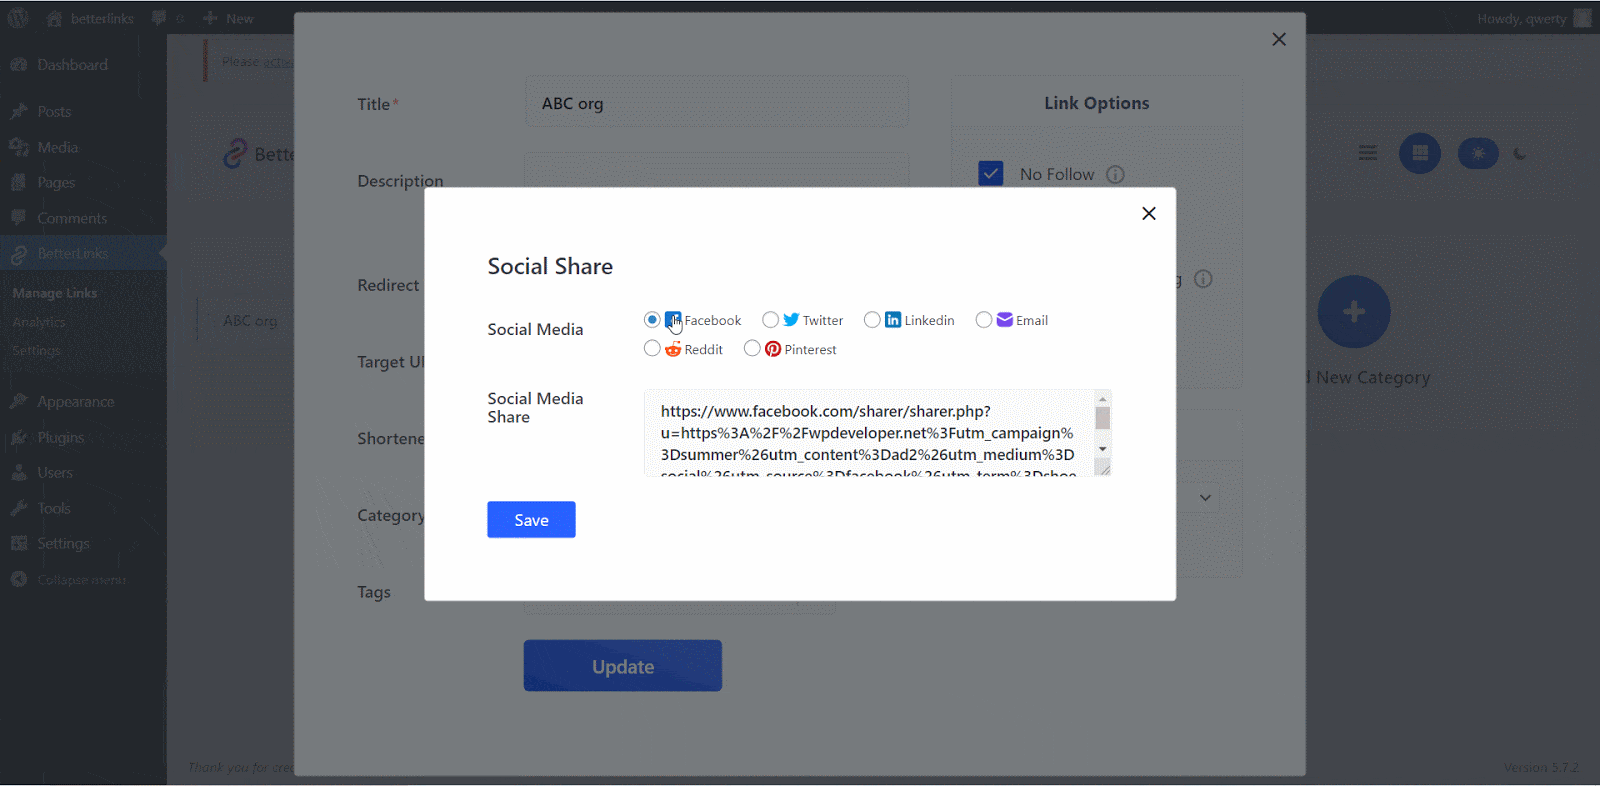Click the Linkedin logo icon
Viewport: 1600px width, 786px height.
coord(893,320)
